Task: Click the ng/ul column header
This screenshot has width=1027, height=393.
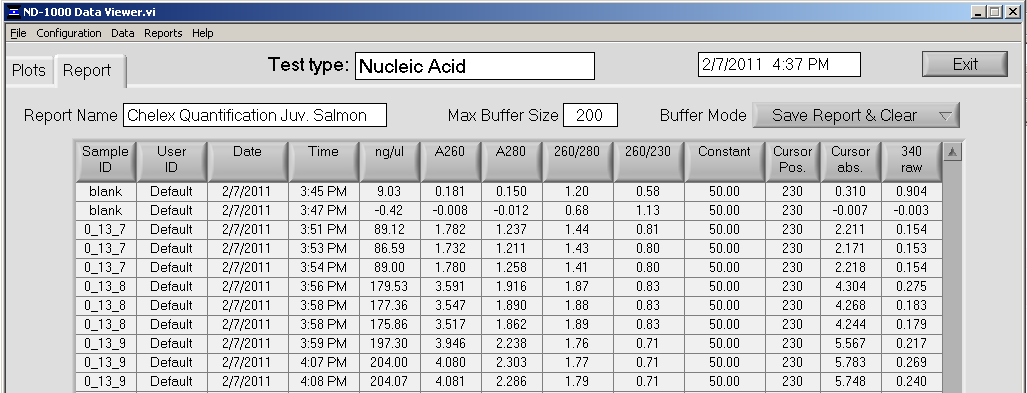Action: click(x=390, y=160)
